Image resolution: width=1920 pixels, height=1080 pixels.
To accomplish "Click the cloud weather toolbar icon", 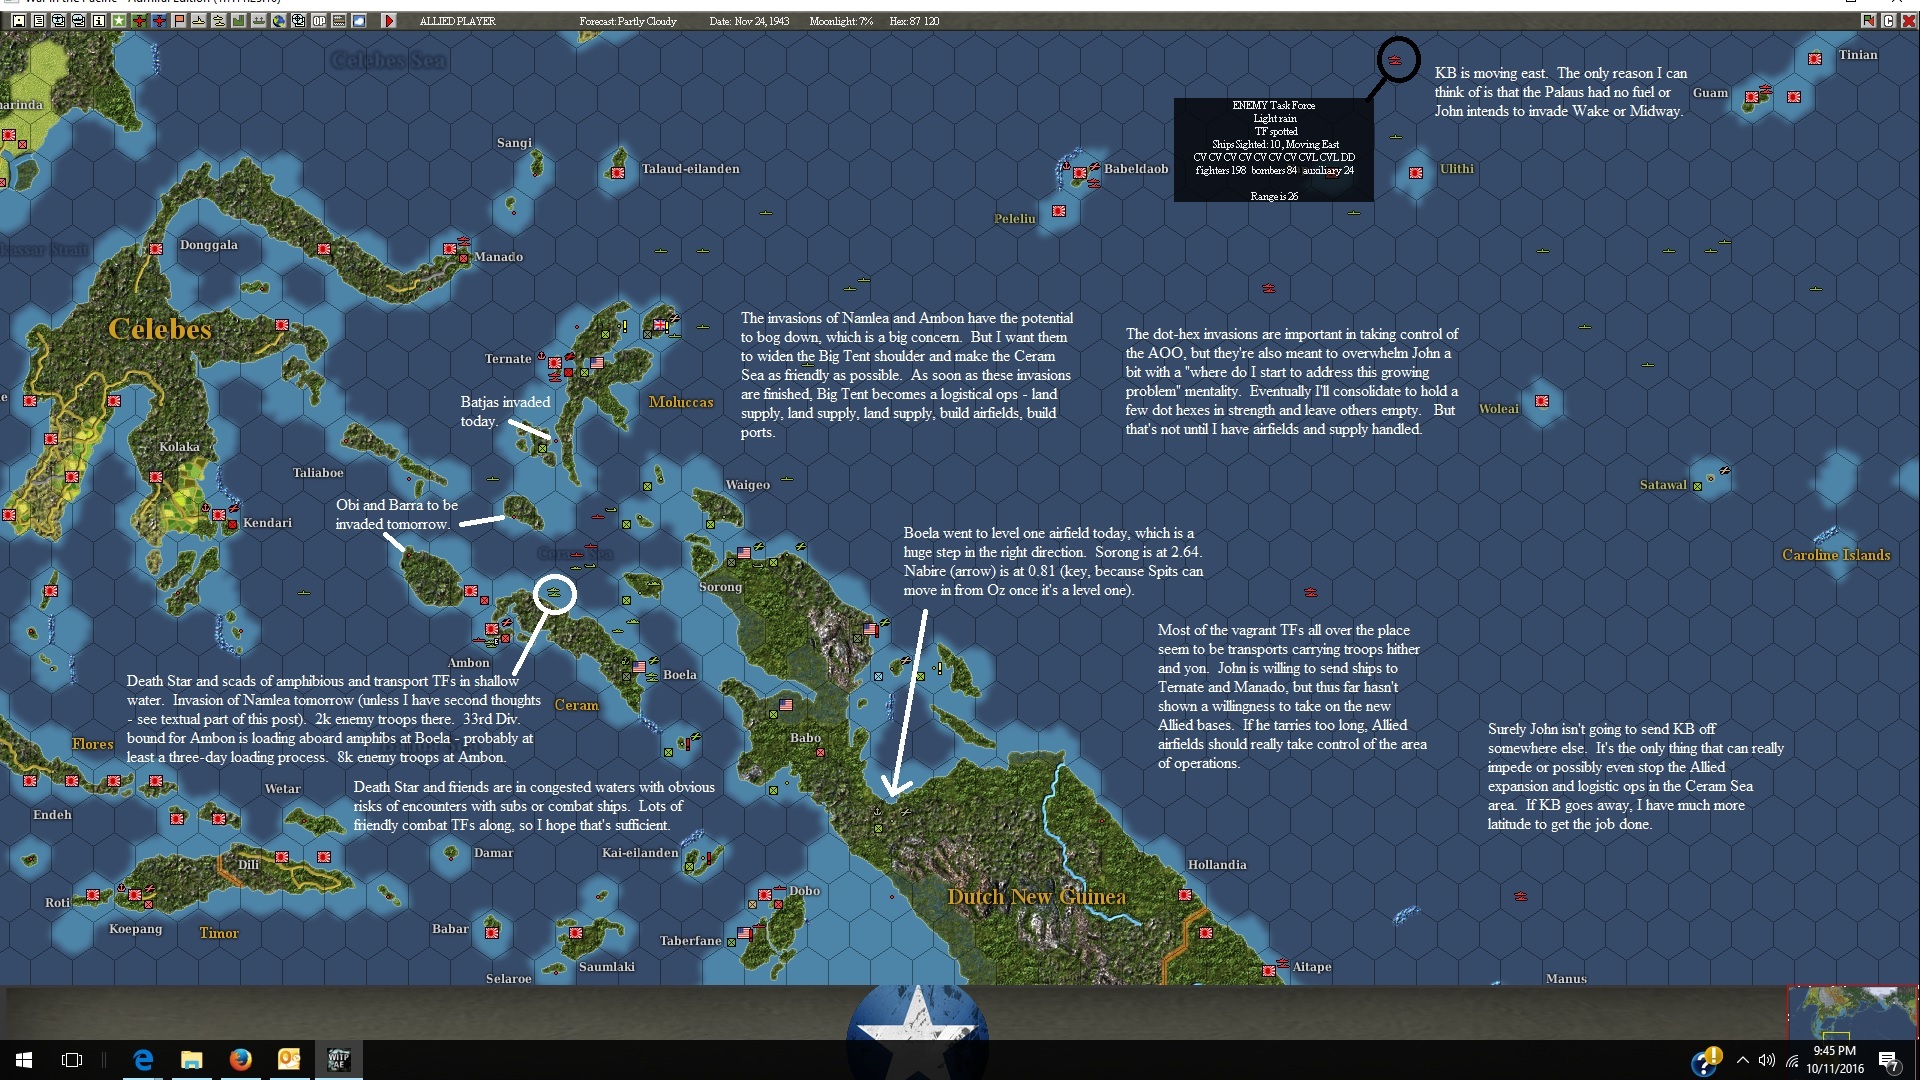I will [358, 20].
